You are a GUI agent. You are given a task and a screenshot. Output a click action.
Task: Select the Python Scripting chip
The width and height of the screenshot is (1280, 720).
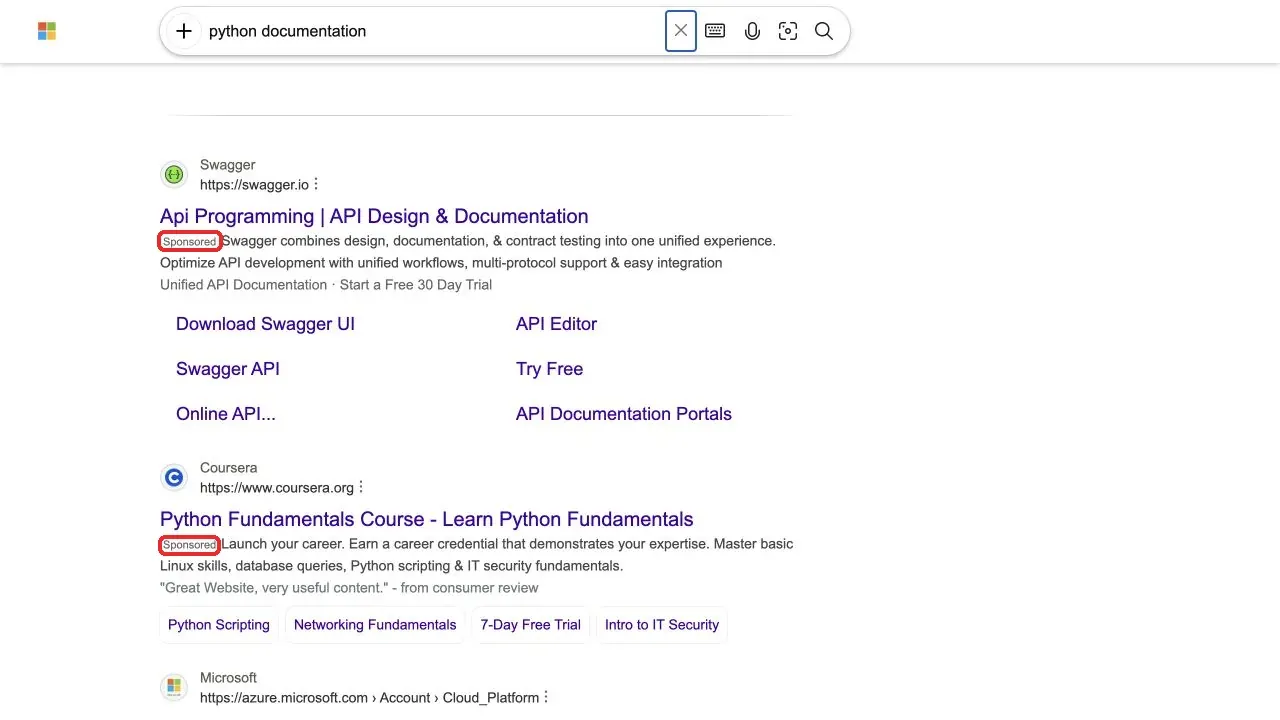(219, 625)
